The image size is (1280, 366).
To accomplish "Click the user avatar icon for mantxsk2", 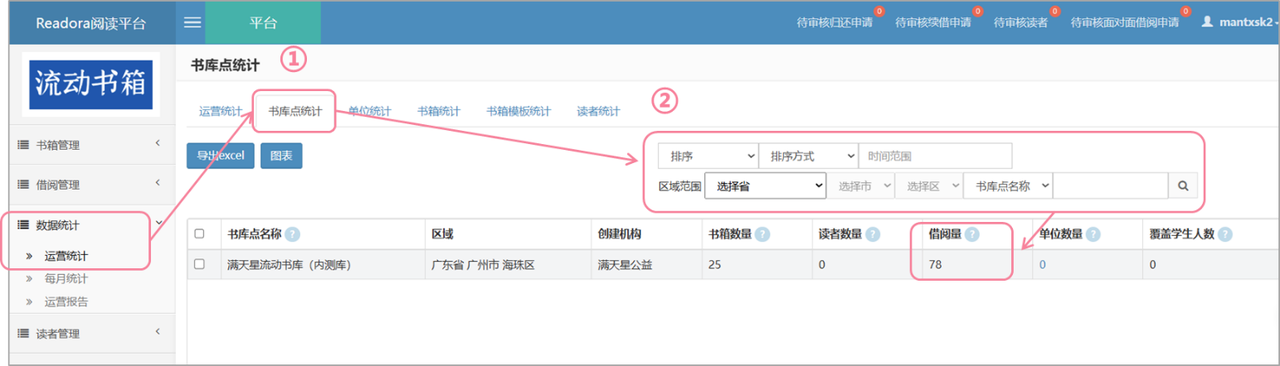I will (1207, 21).
